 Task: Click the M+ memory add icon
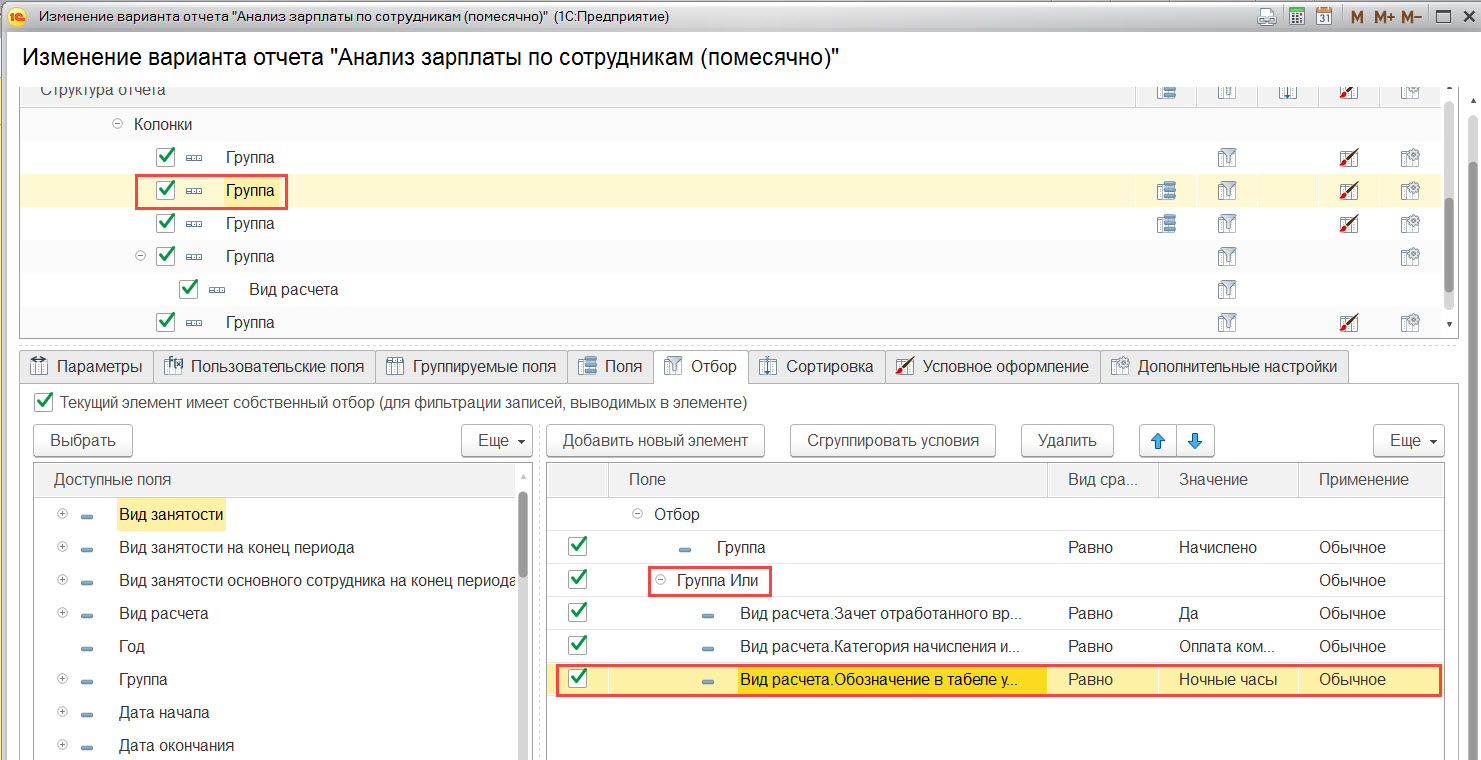[x=1384, y=16]
